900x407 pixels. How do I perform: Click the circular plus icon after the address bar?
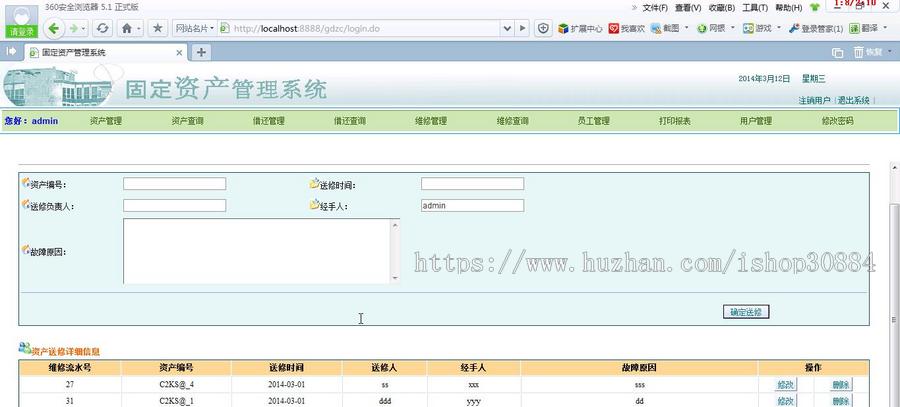543,28
